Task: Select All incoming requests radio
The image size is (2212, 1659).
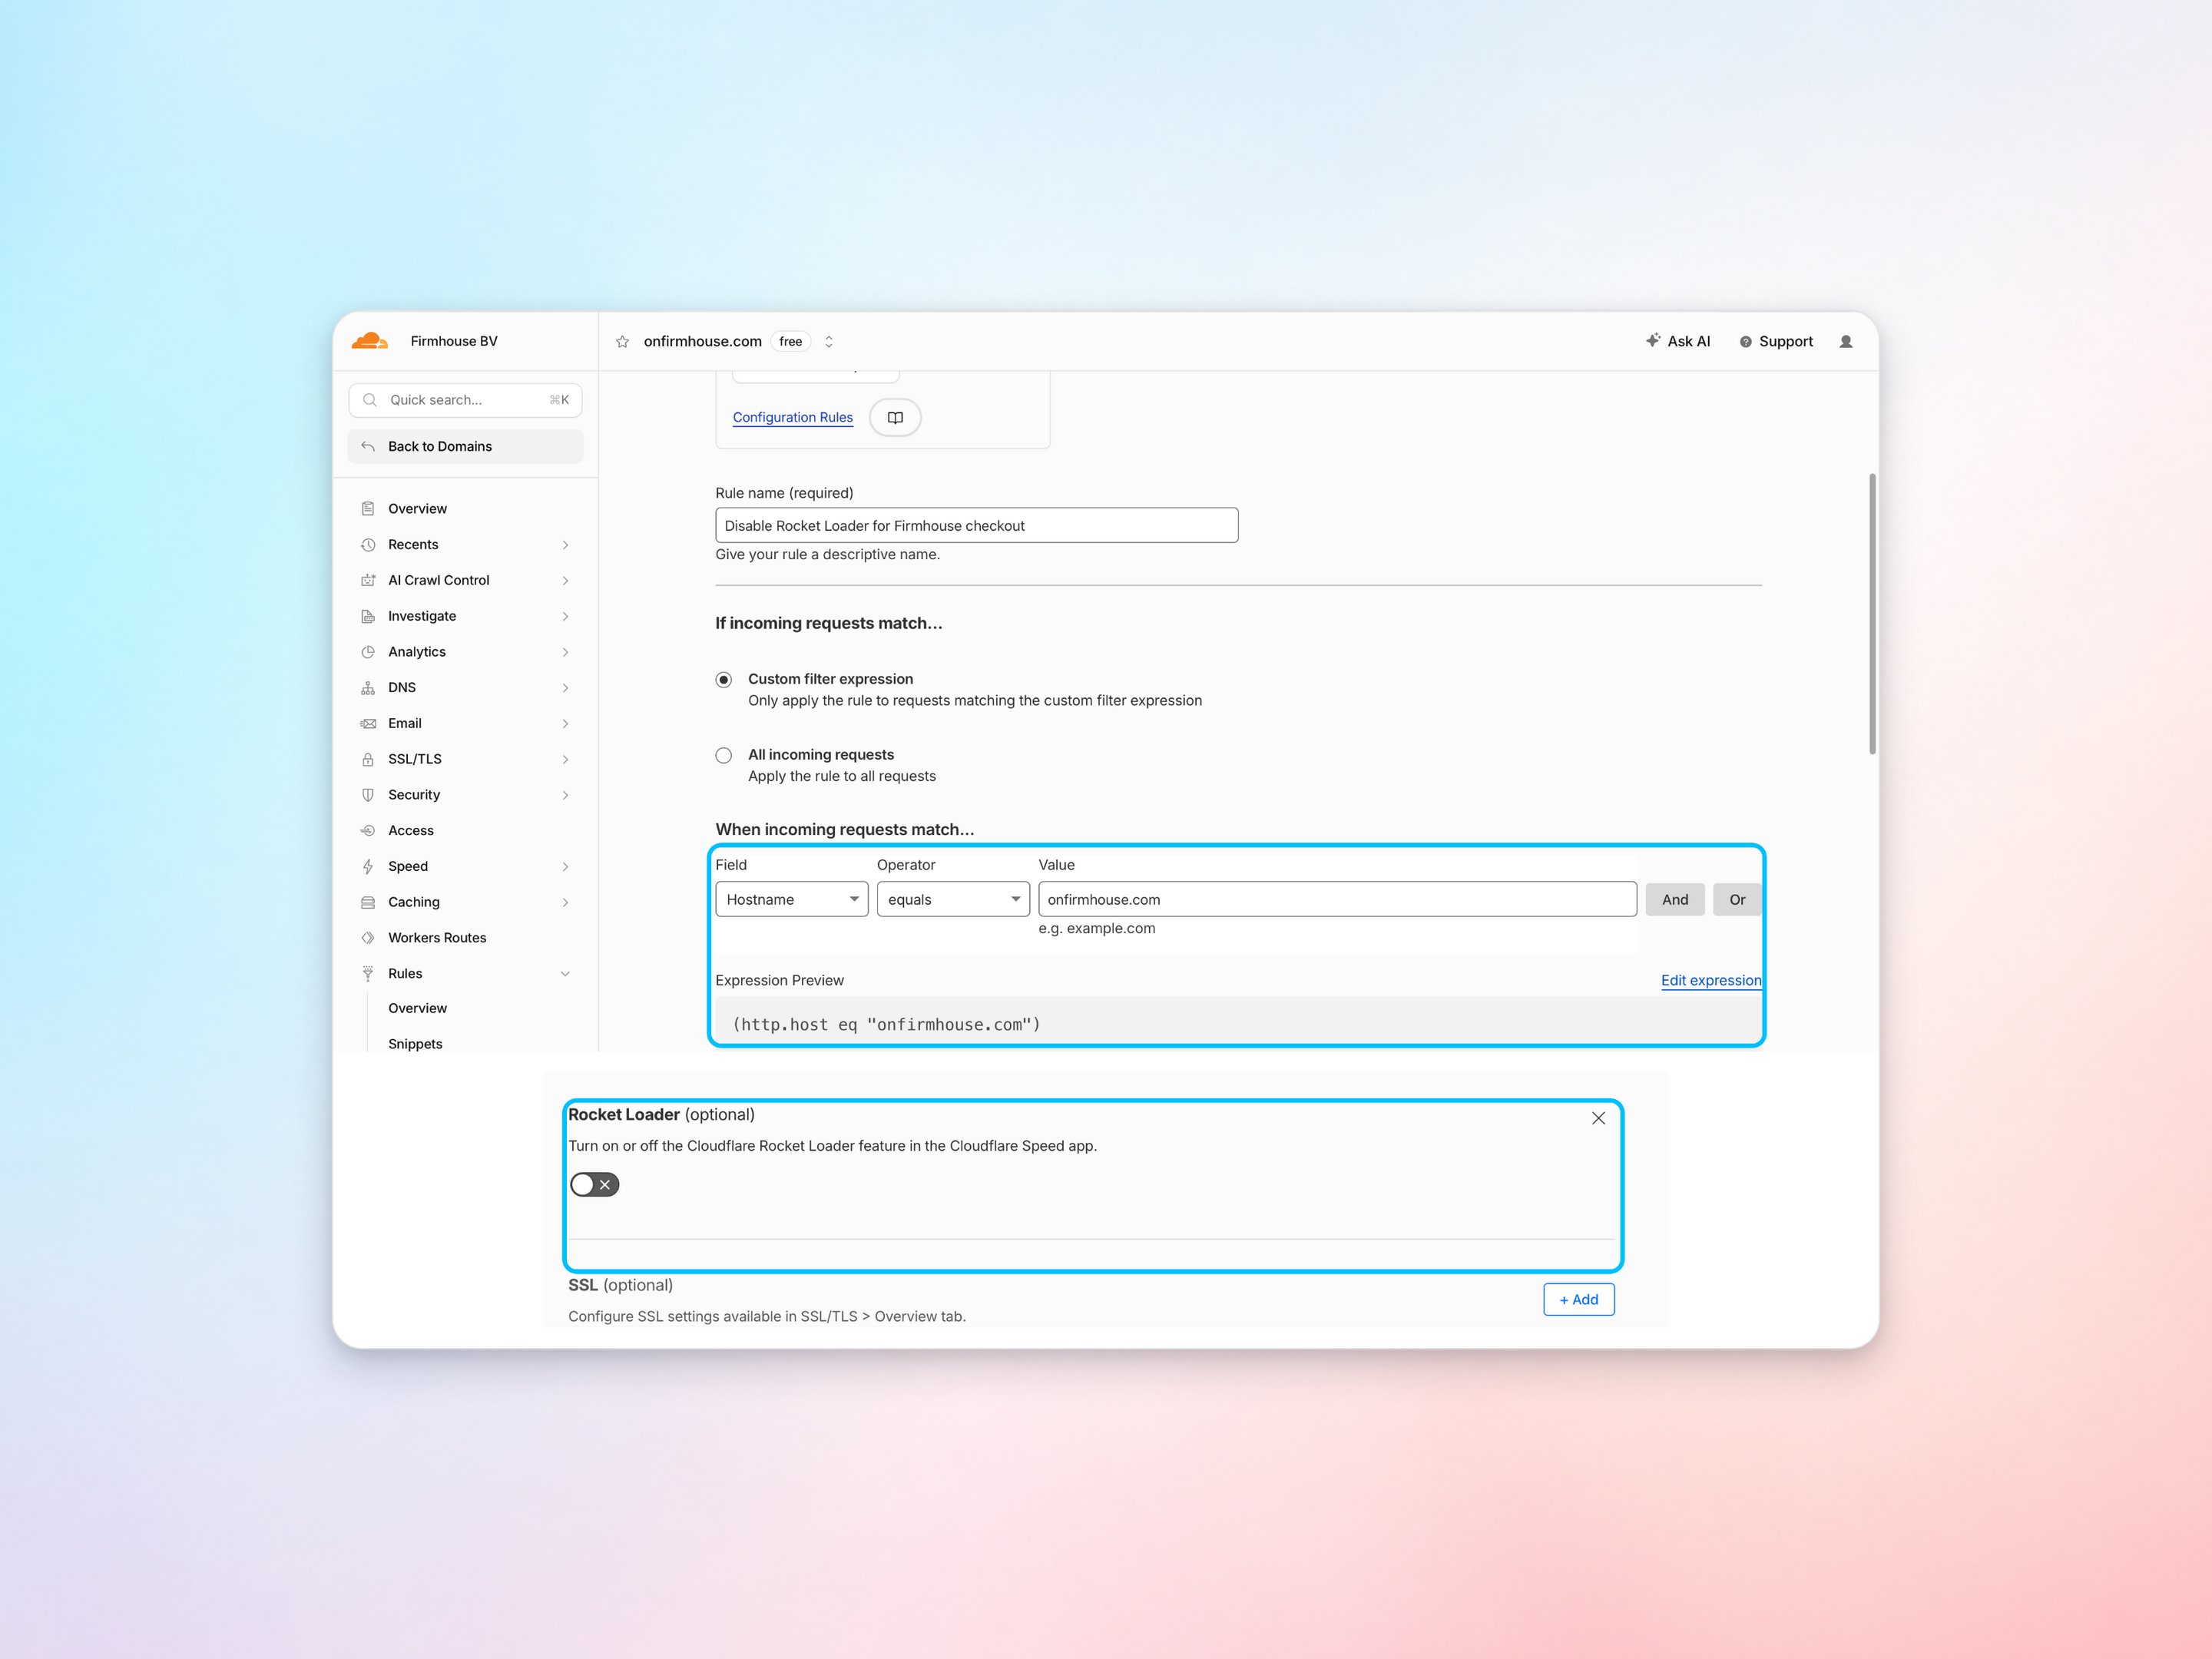Action: click(724, 756)
